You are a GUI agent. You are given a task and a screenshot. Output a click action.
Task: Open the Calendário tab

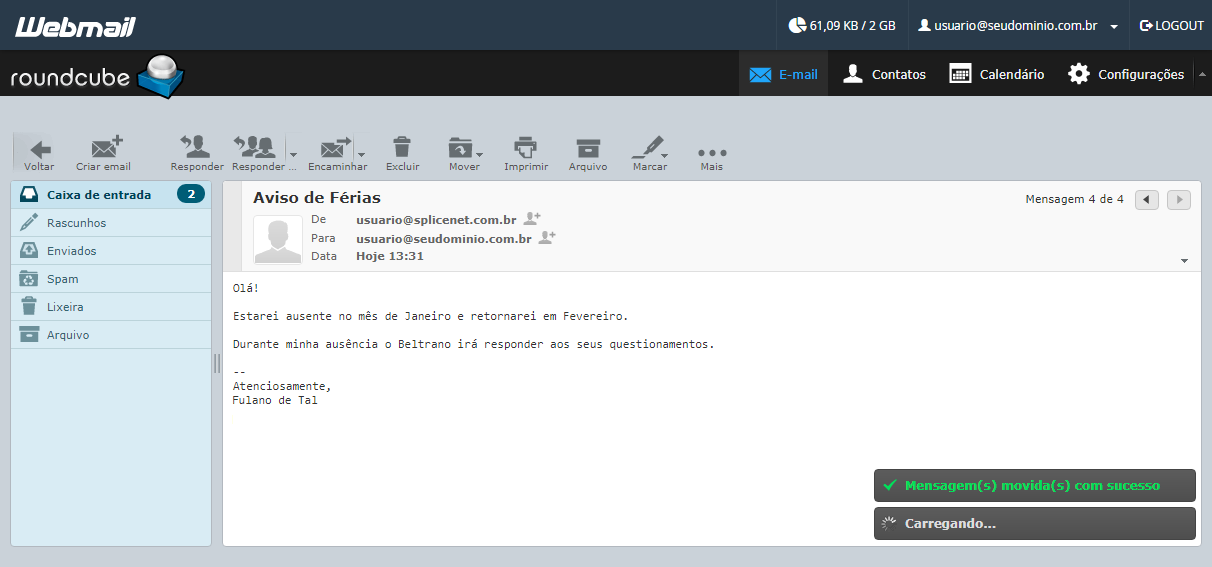[x=997, y=74]
